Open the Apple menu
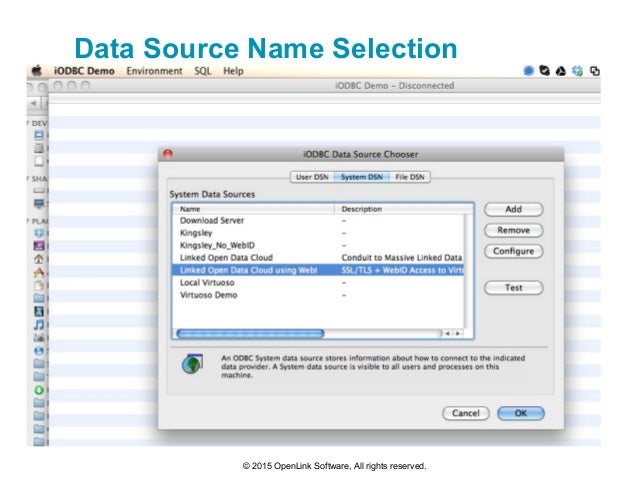The width and height of the screenshot is (638, 479). click(37, 71)
